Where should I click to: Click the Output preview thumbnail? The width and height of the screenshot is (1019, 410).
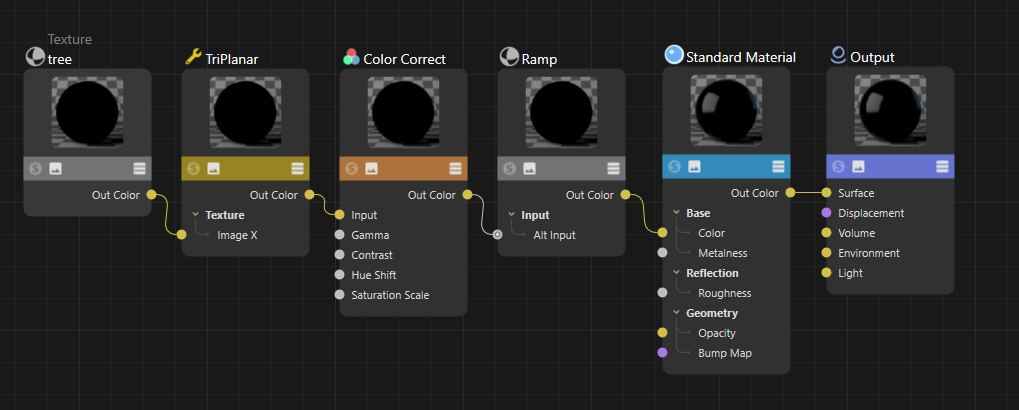890,110
